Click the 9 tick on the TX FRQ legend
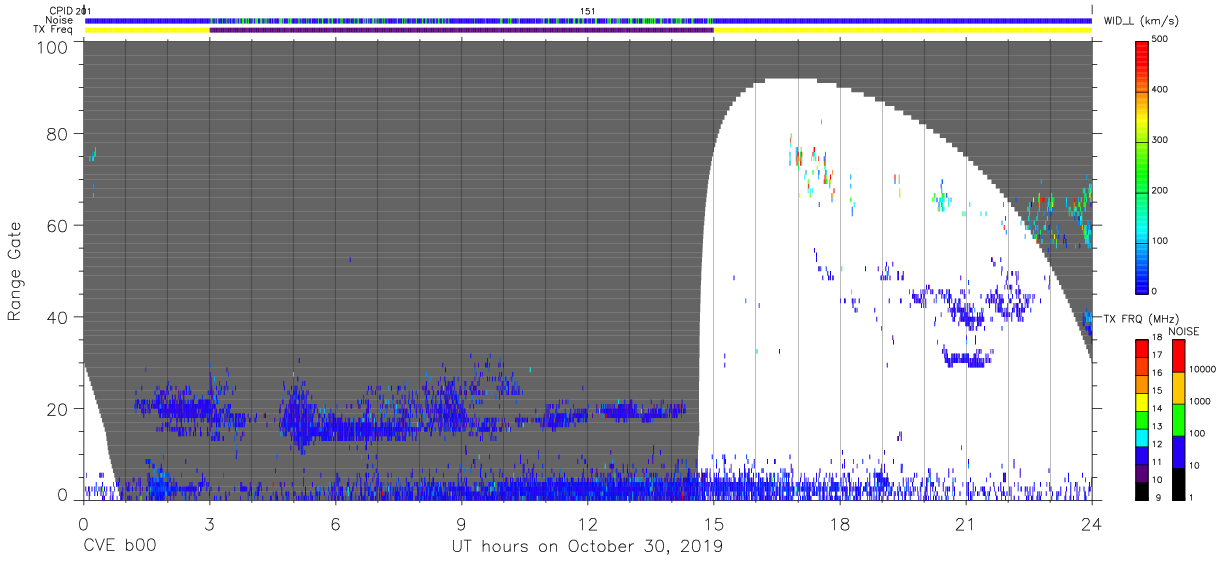 tap(1158, 497)
